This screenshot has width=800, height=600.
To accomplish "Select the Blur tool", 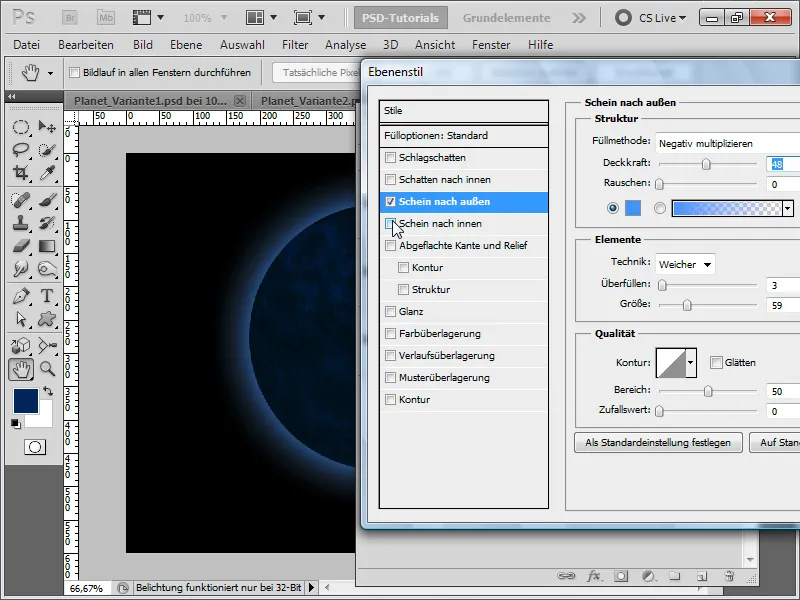I will (20, 269).
